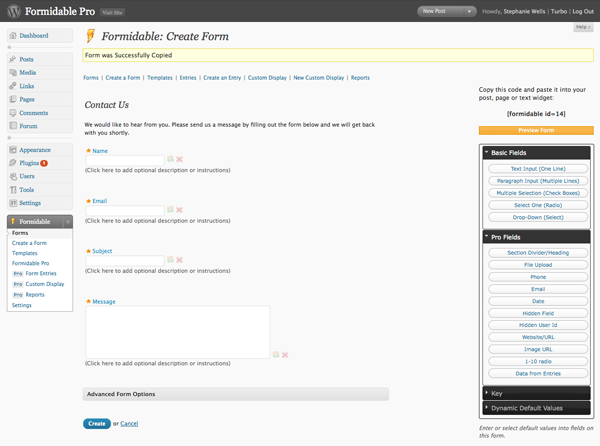Click the Pages sidebar icon
The image size is (600, 446).
13,99
